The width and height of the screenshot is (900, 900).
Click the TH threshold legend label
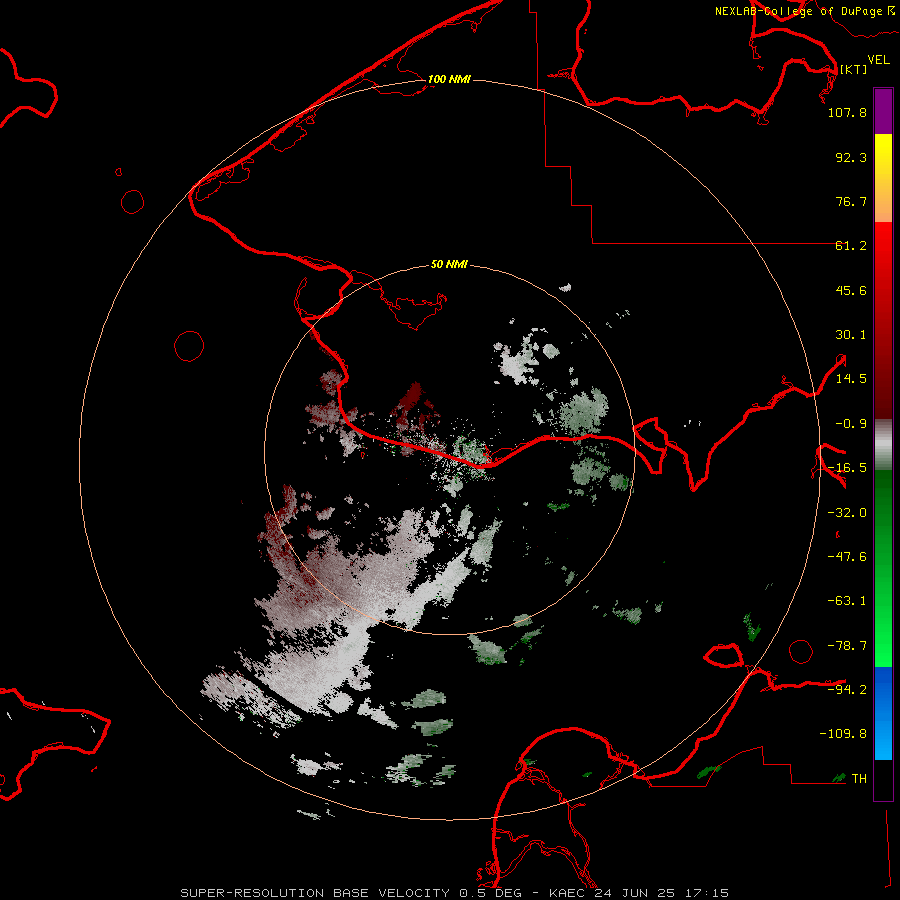[859, 779]
